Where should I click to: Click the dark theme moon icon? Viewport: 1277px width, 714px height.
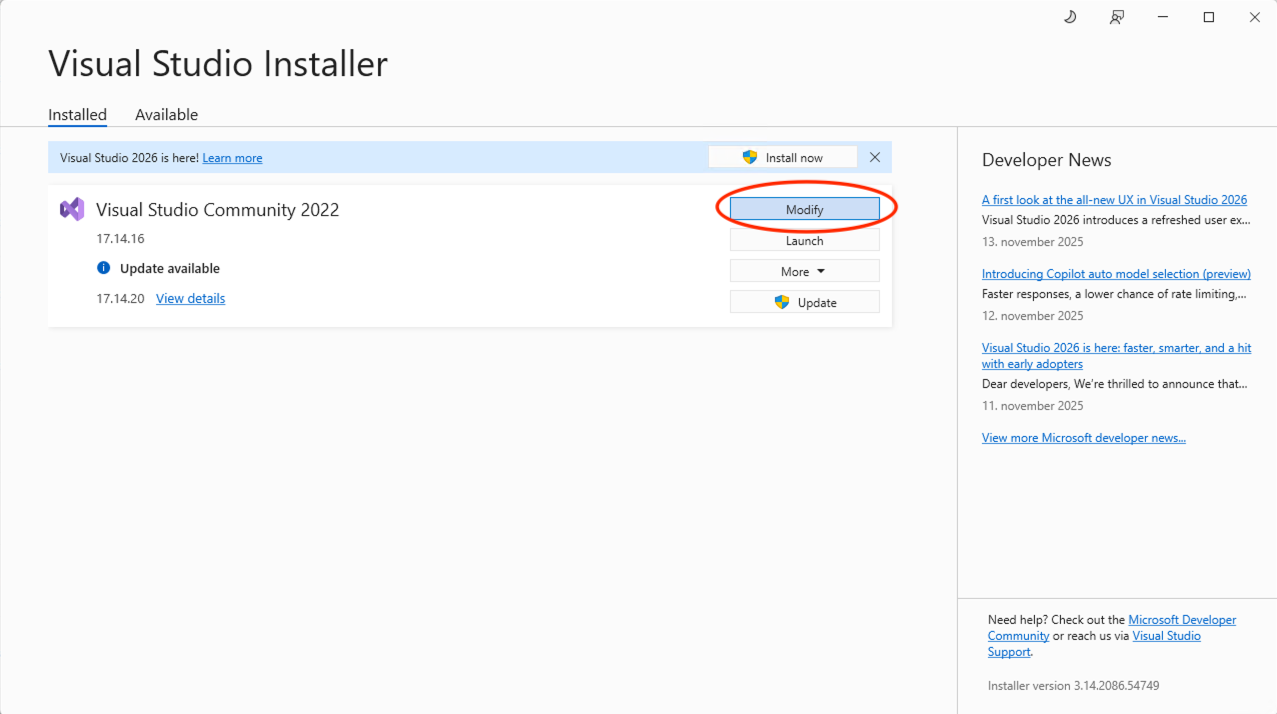[x=1070, y=17]
